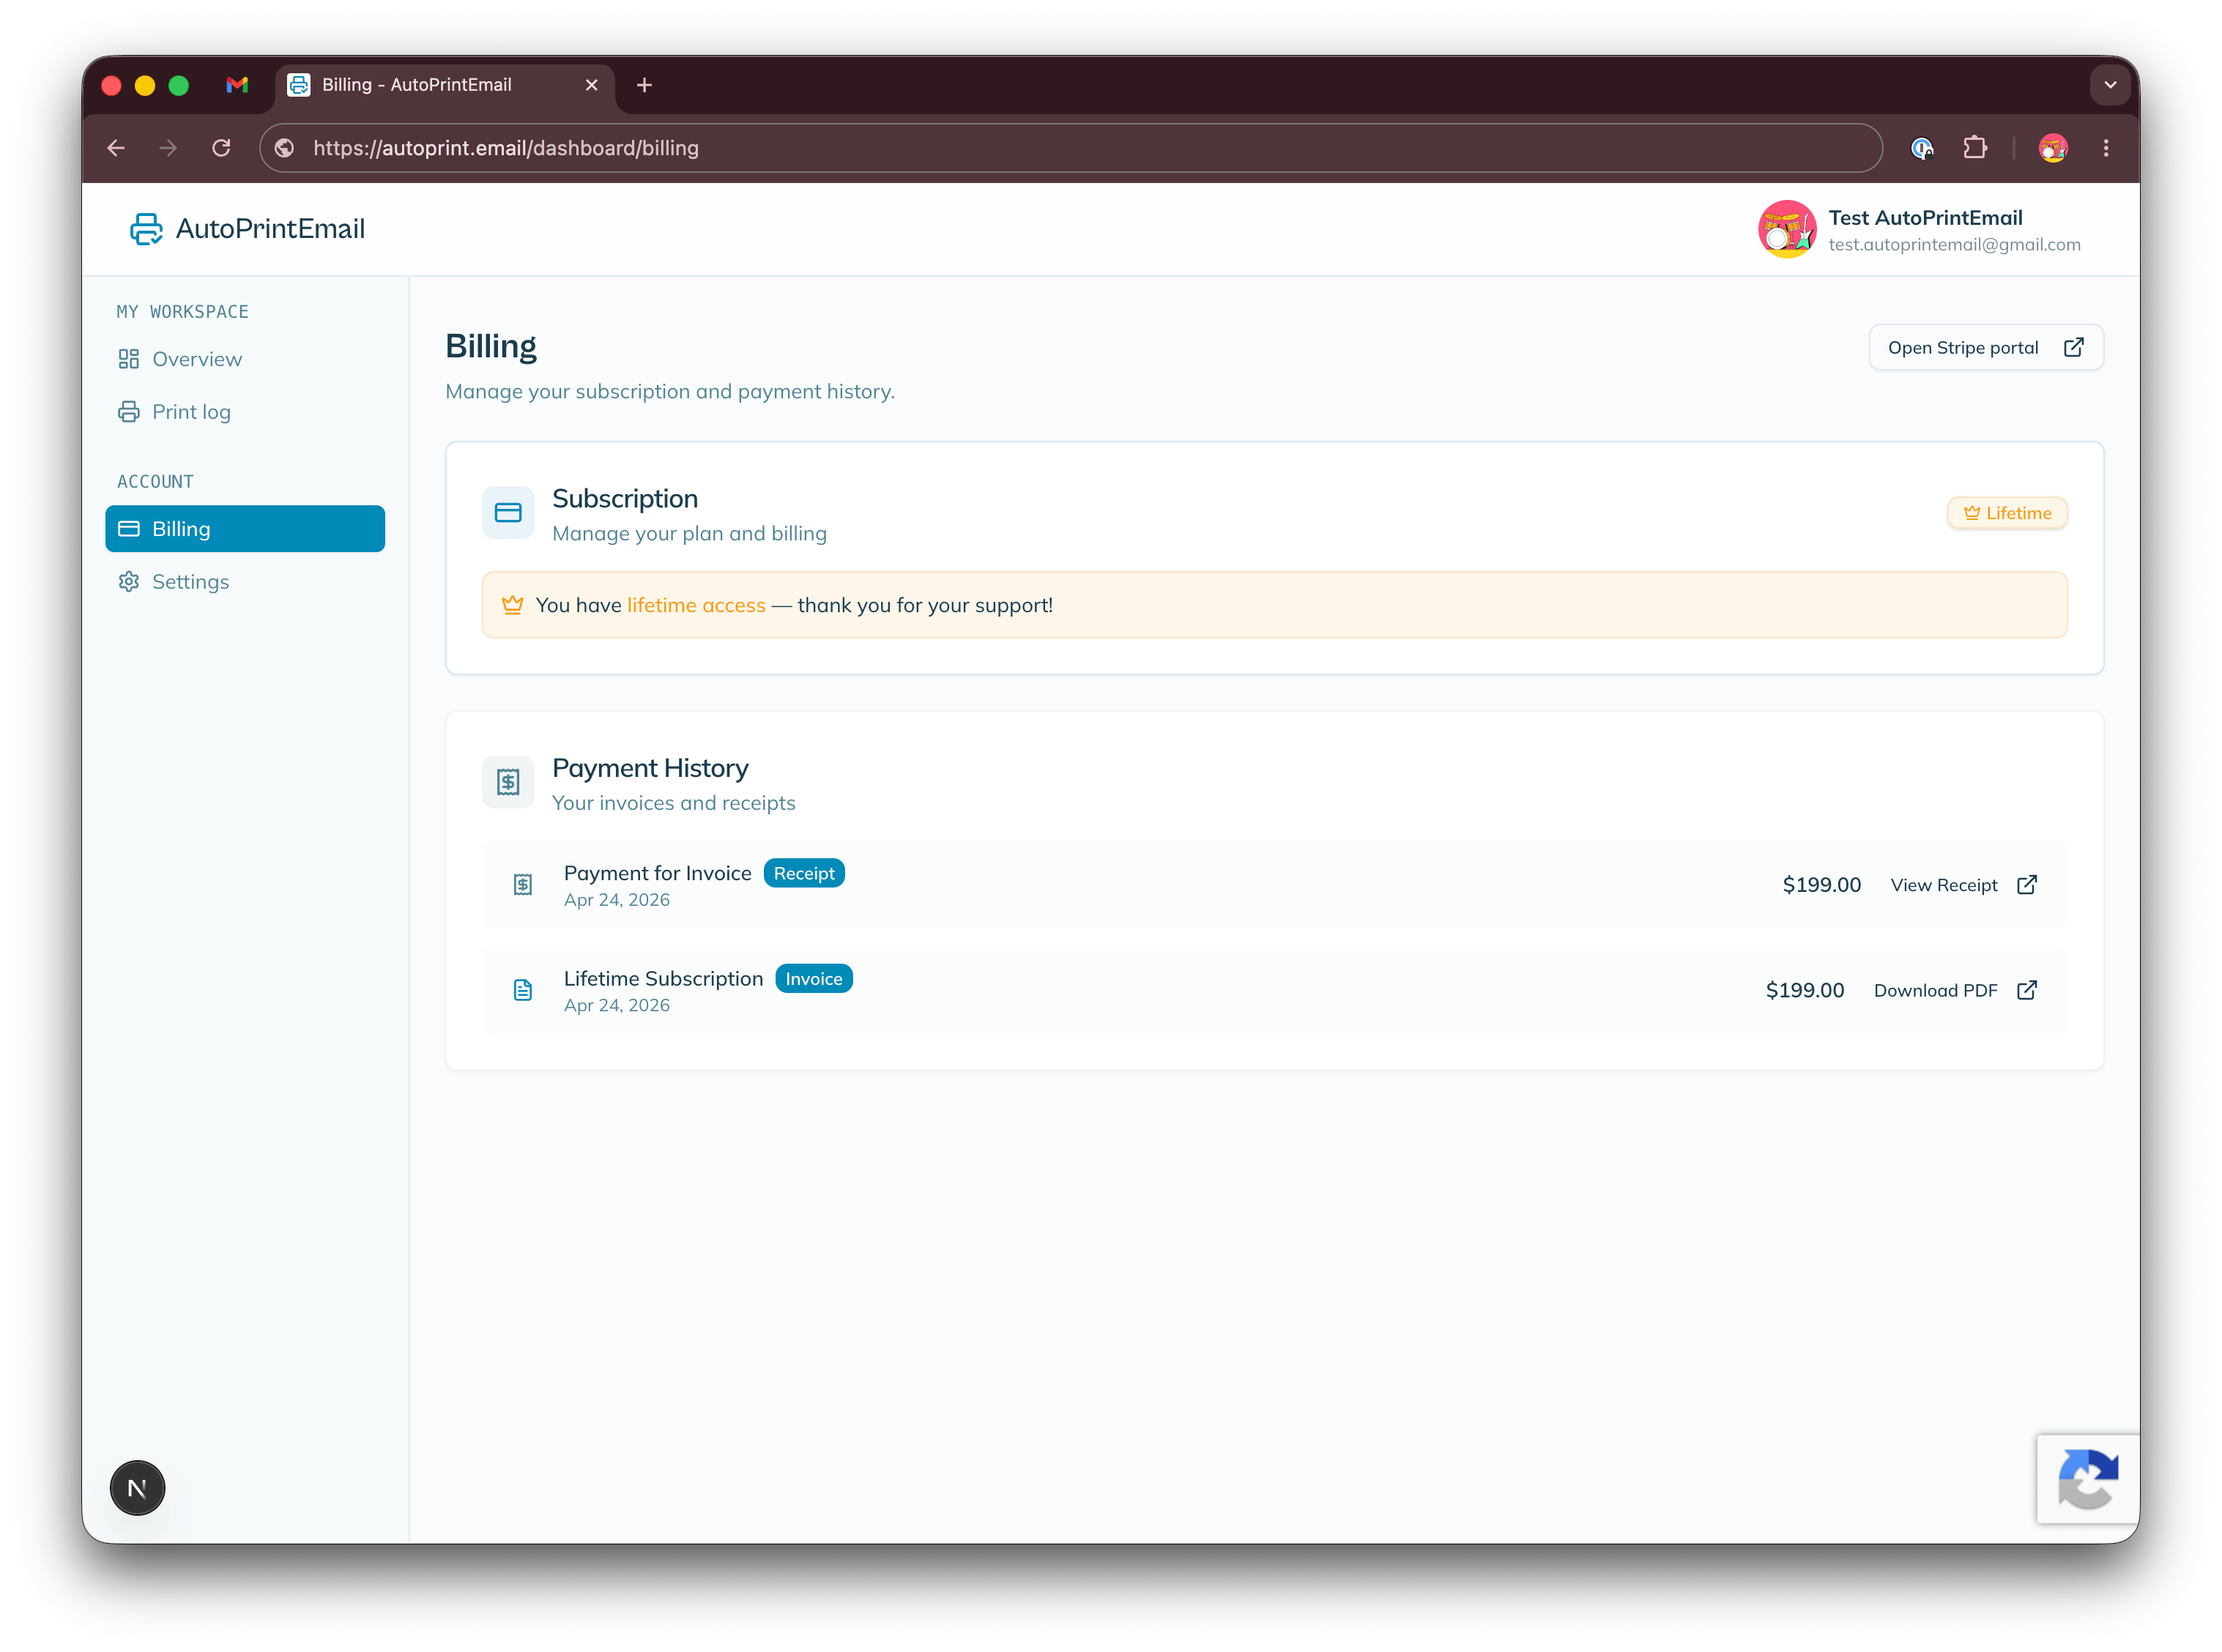Open the password manager extension icon
The image size is (2222, 1652).
(x=1921, y=148)
